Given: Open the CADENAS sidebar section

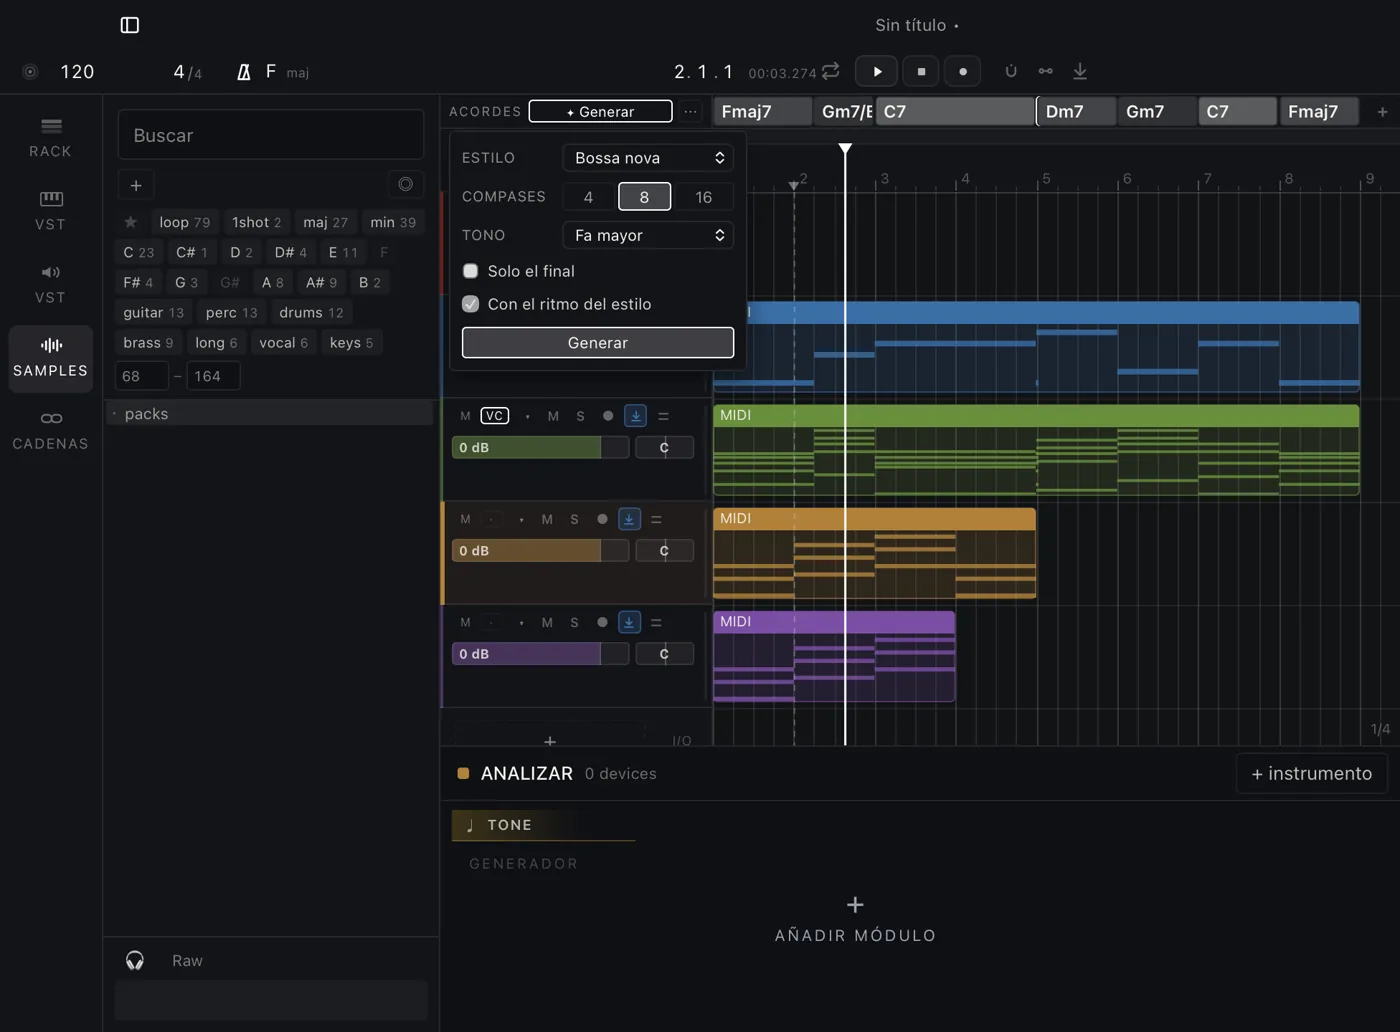Looking at the screenshot, I should point(50,430).
